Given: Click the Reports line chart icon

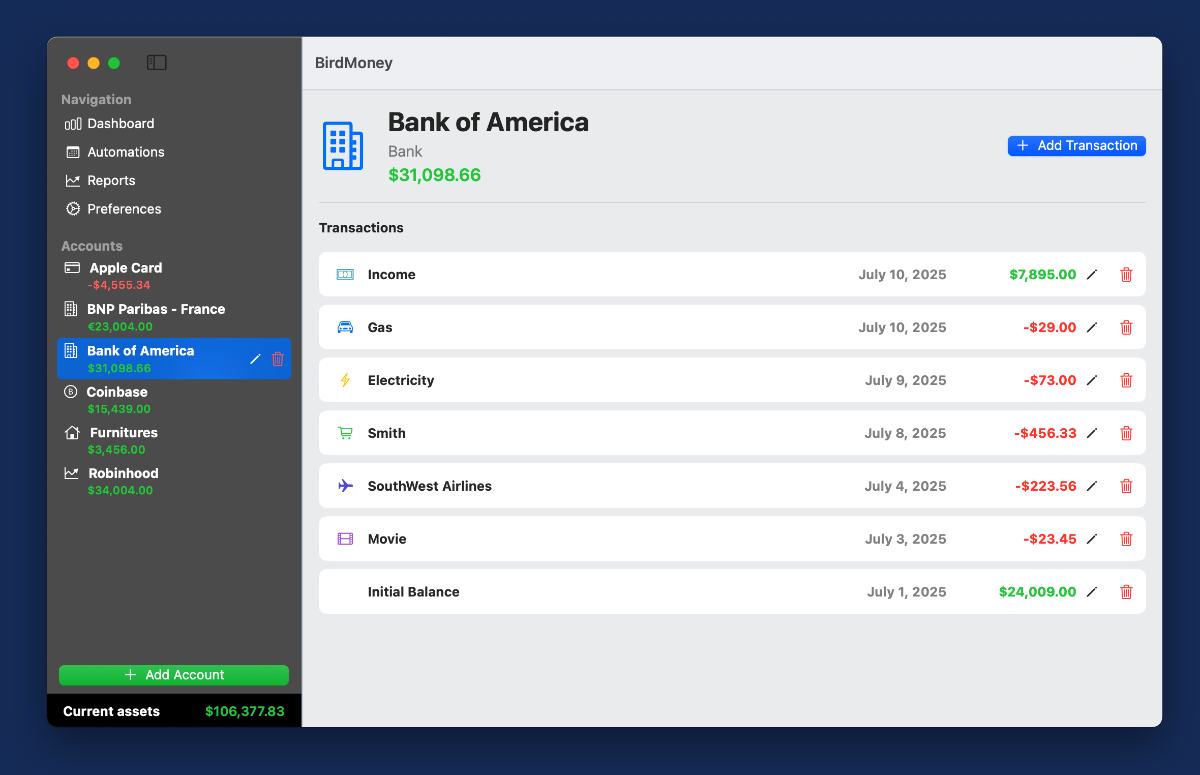Looking at the screenshot, I should pos(73,181).
